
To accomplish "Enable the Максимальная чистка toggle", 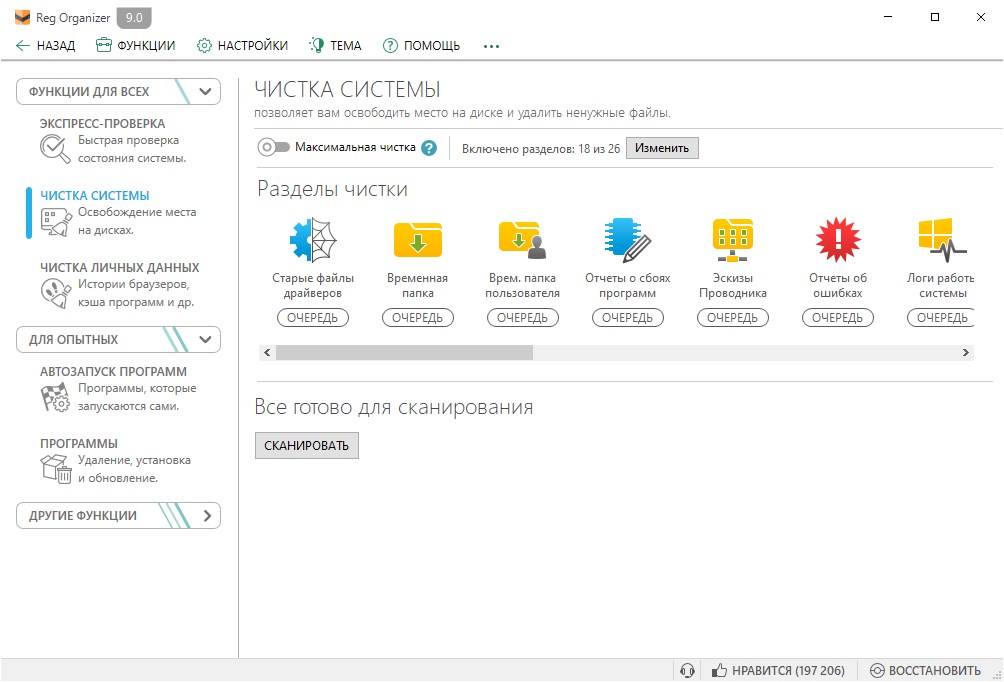I will point(273,148).
